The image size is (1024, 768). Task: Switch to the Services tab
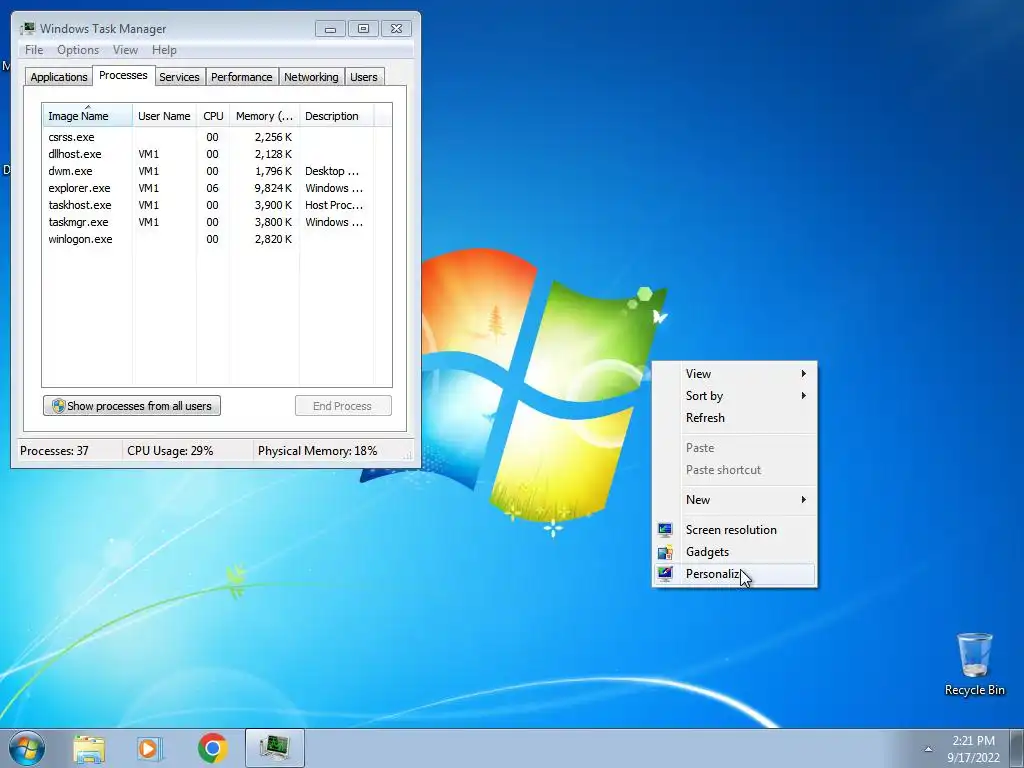[179, 77]
